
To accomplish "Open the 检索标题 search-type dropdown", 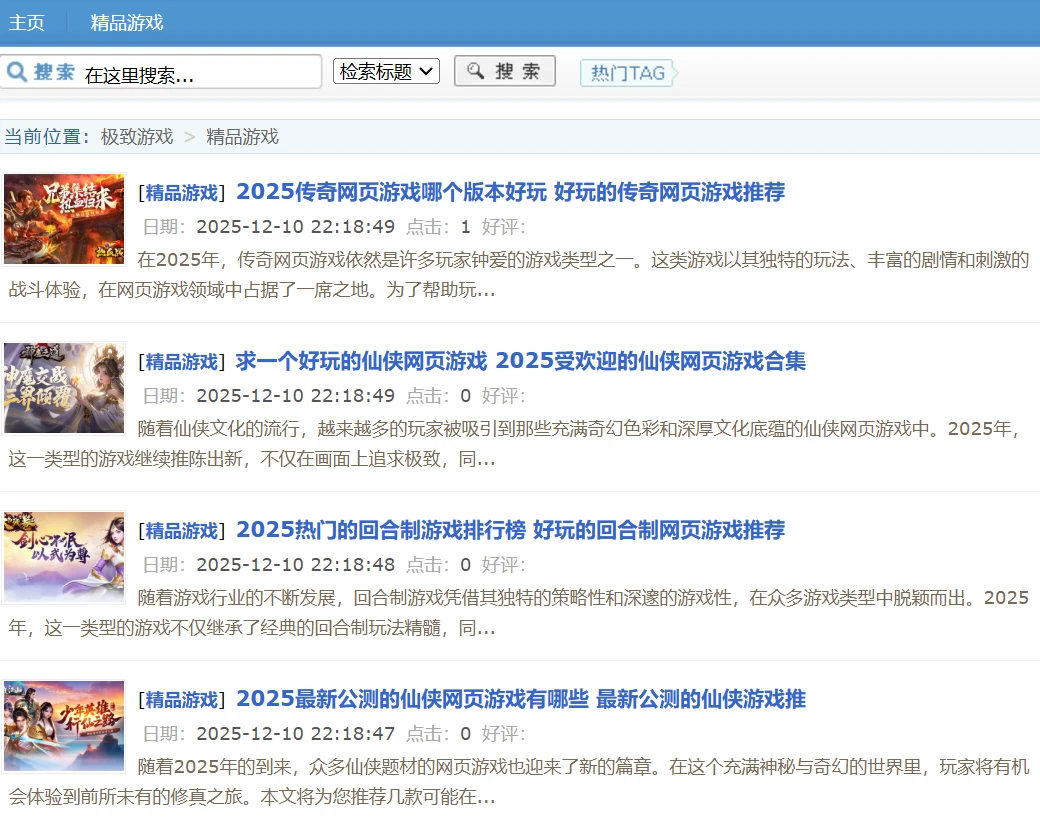I will (386, 71).
